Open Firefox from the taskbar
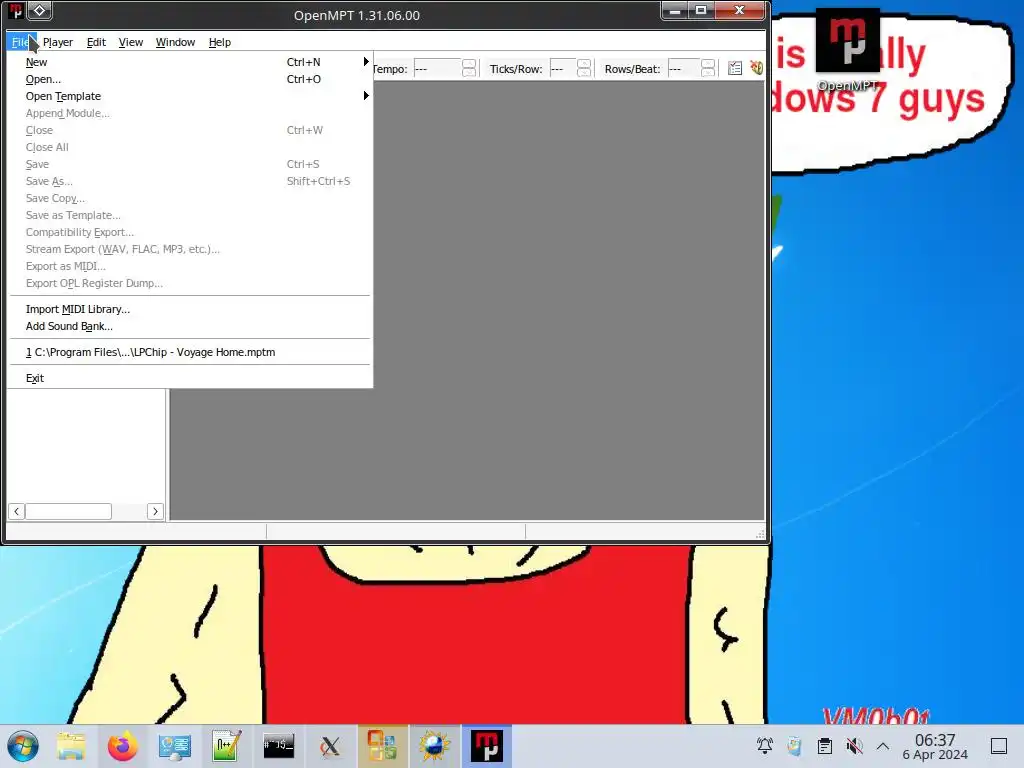The height and width of the screenshot is (768, 1024). coord(122,746)
